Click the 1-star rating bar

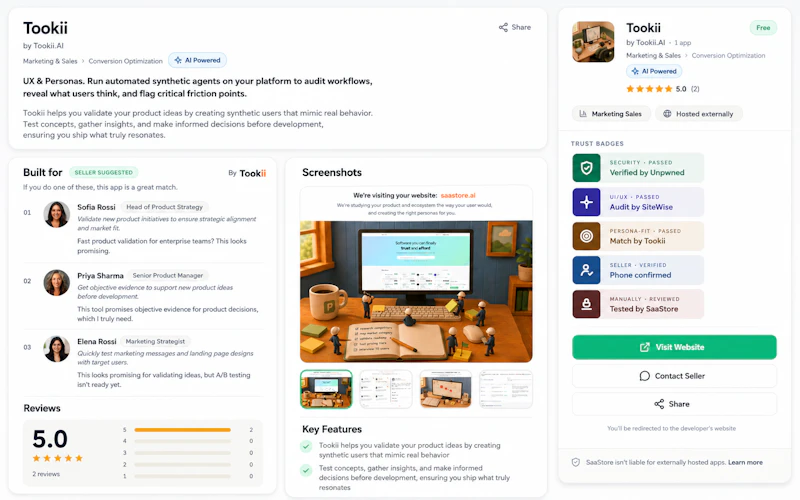(x=182, y=476)
